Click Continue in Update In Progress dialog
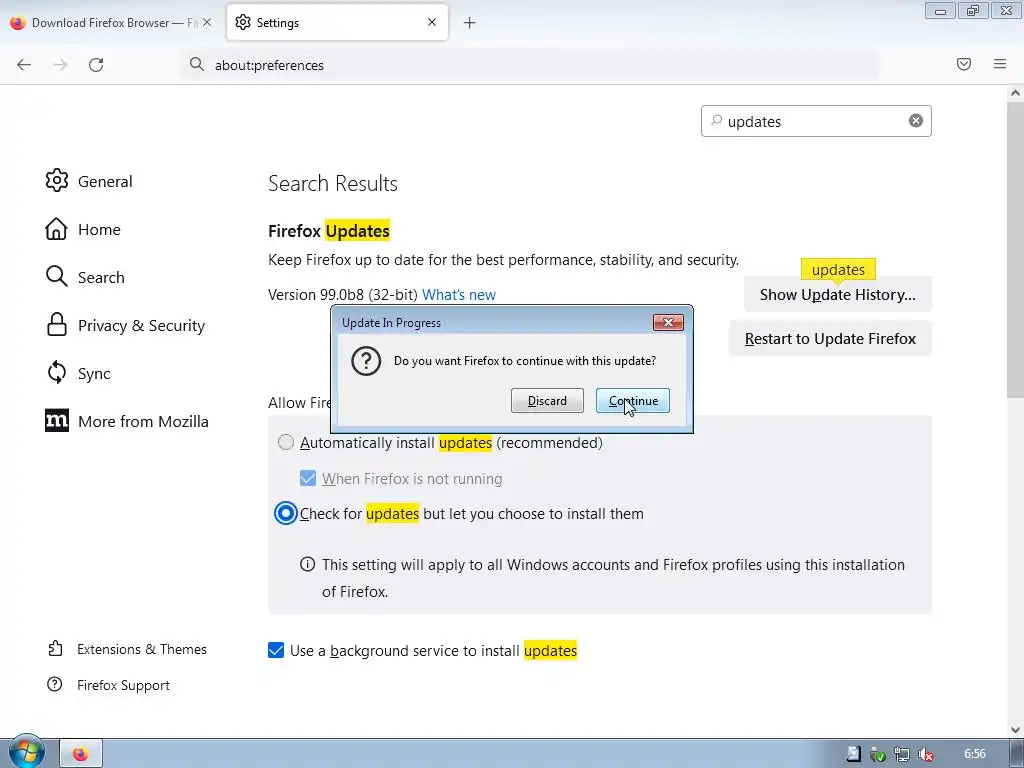 [x=632, y=400]
